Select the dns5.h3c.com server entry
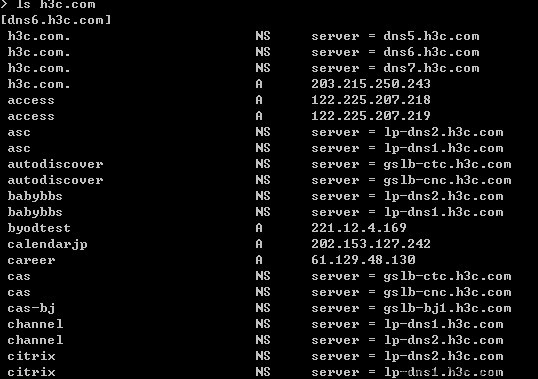The image size is (538, 379). pyautogui.click(x=431, y=36)
